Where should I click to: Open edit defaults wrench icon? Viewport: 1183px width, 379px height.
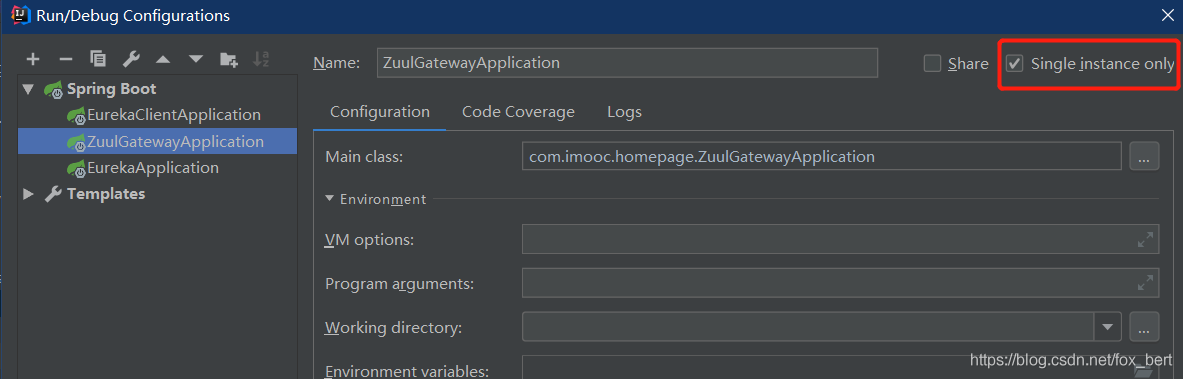(131, 59)
